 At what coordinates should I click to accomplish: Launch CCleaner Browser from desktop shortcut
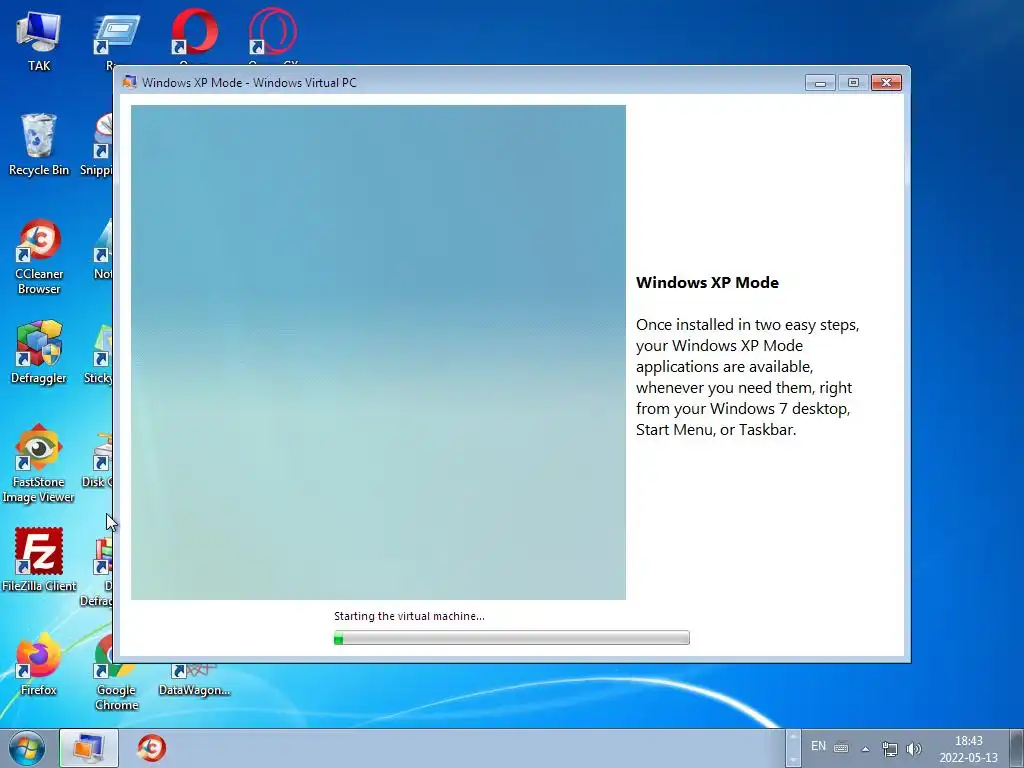point(39,256)
